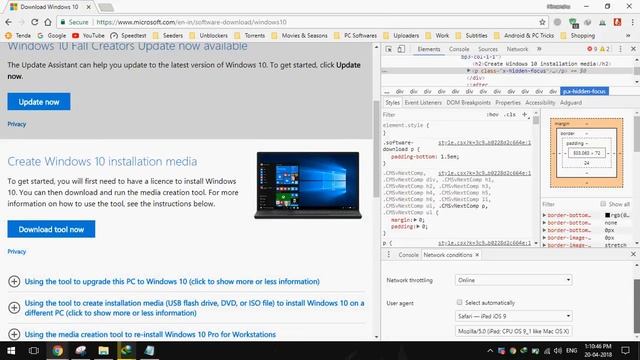The height and width of the screenshot is (360, 640).
Task: Click the Update now button
Action: 39,102
